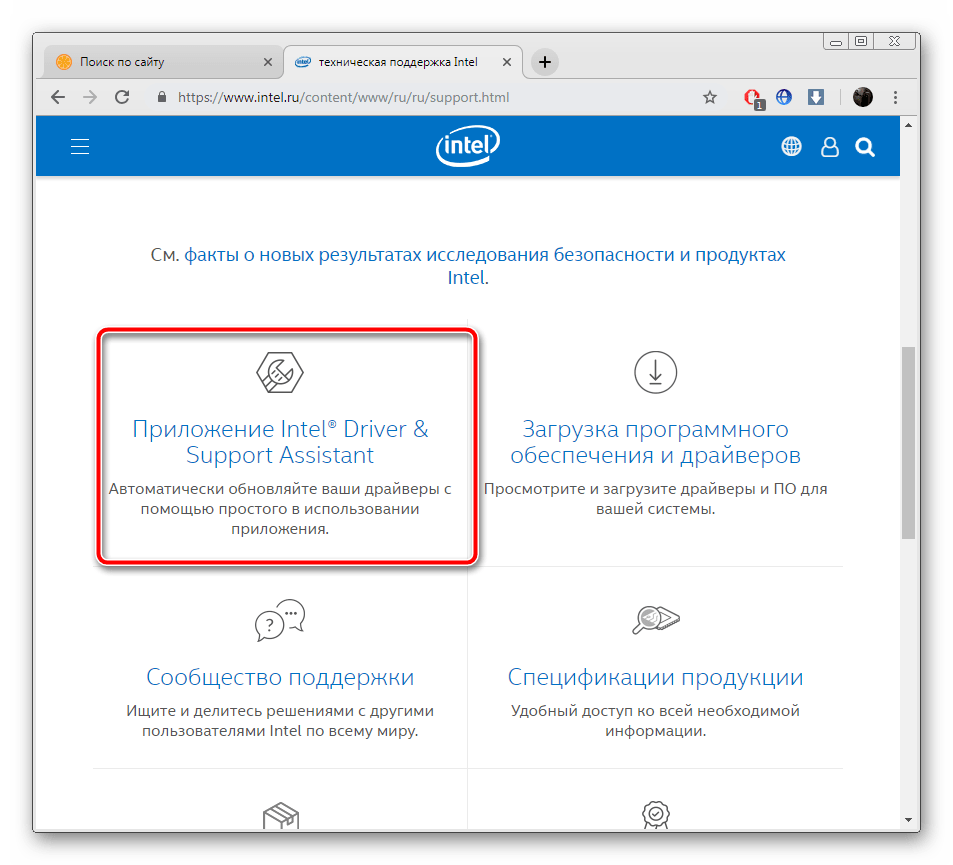Open the Intel site search magnifier
Viewport: 953px width, 865px height.
click(865, 148)
